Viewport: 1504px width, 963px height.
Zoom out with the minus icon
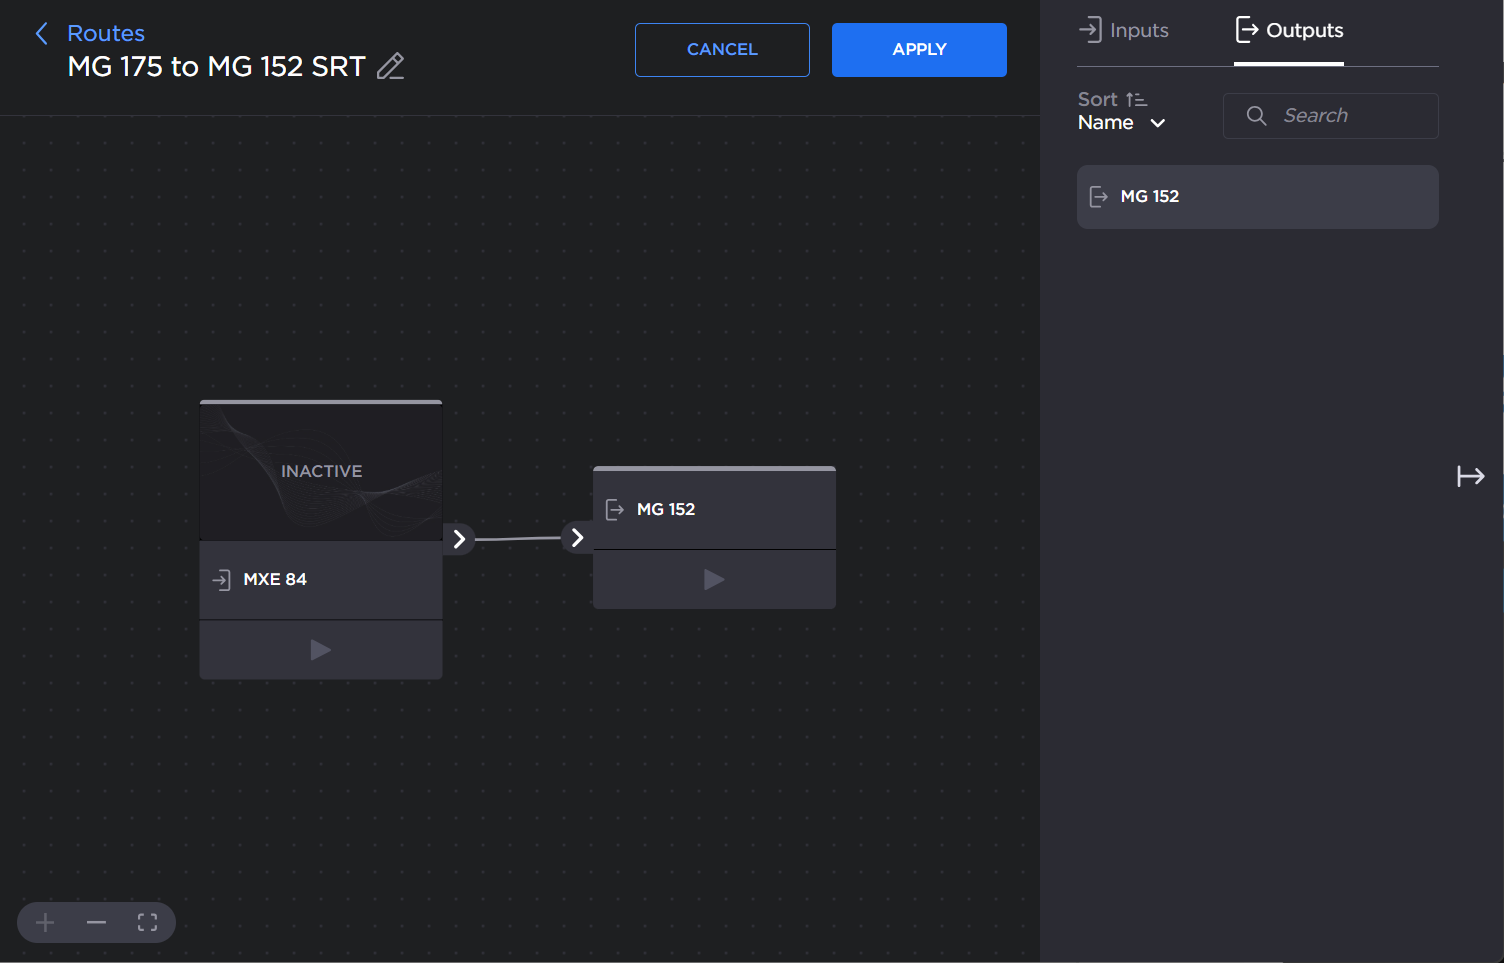[96, 922]
